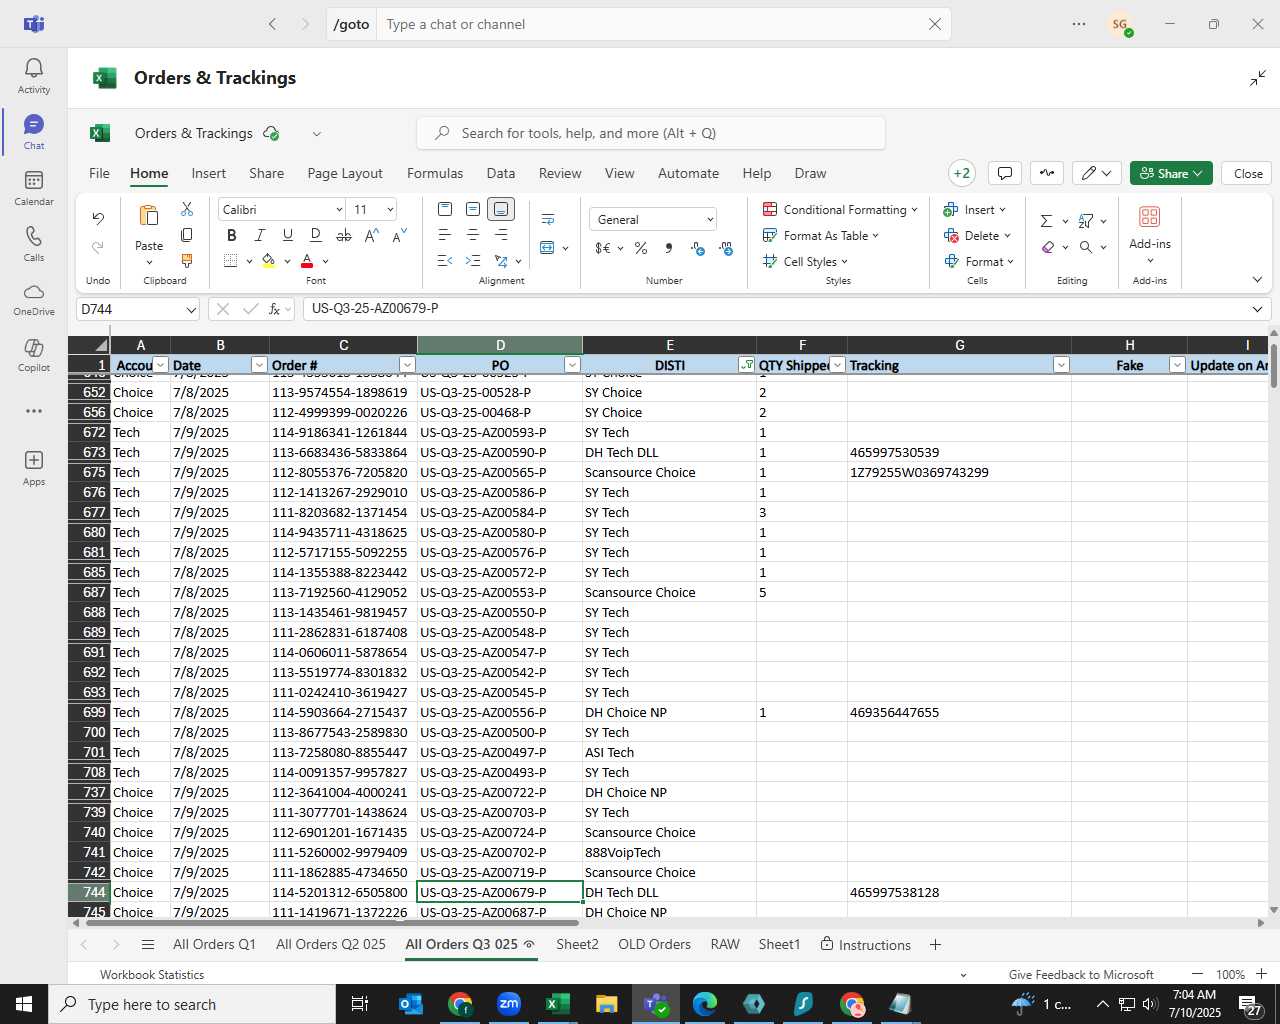Open DISTI column filter dropdown

click(x=746, y=365)
